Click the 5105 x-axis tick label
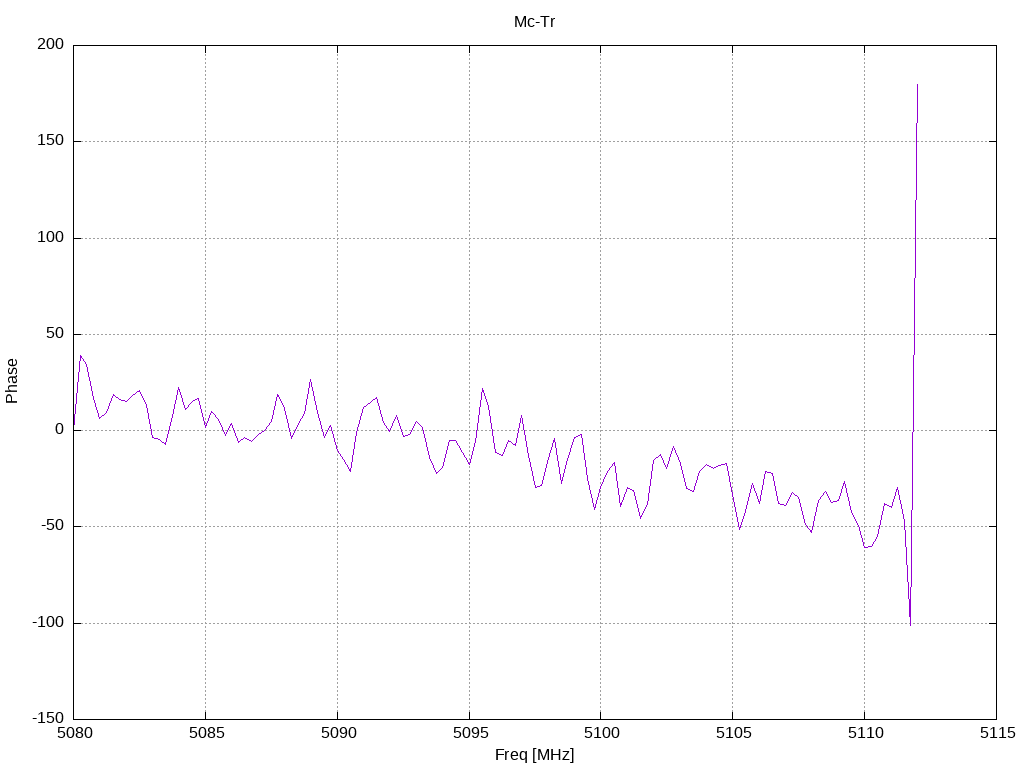Image resolution: width=1024 pixels, height=768 pixels. click(733, 733)
